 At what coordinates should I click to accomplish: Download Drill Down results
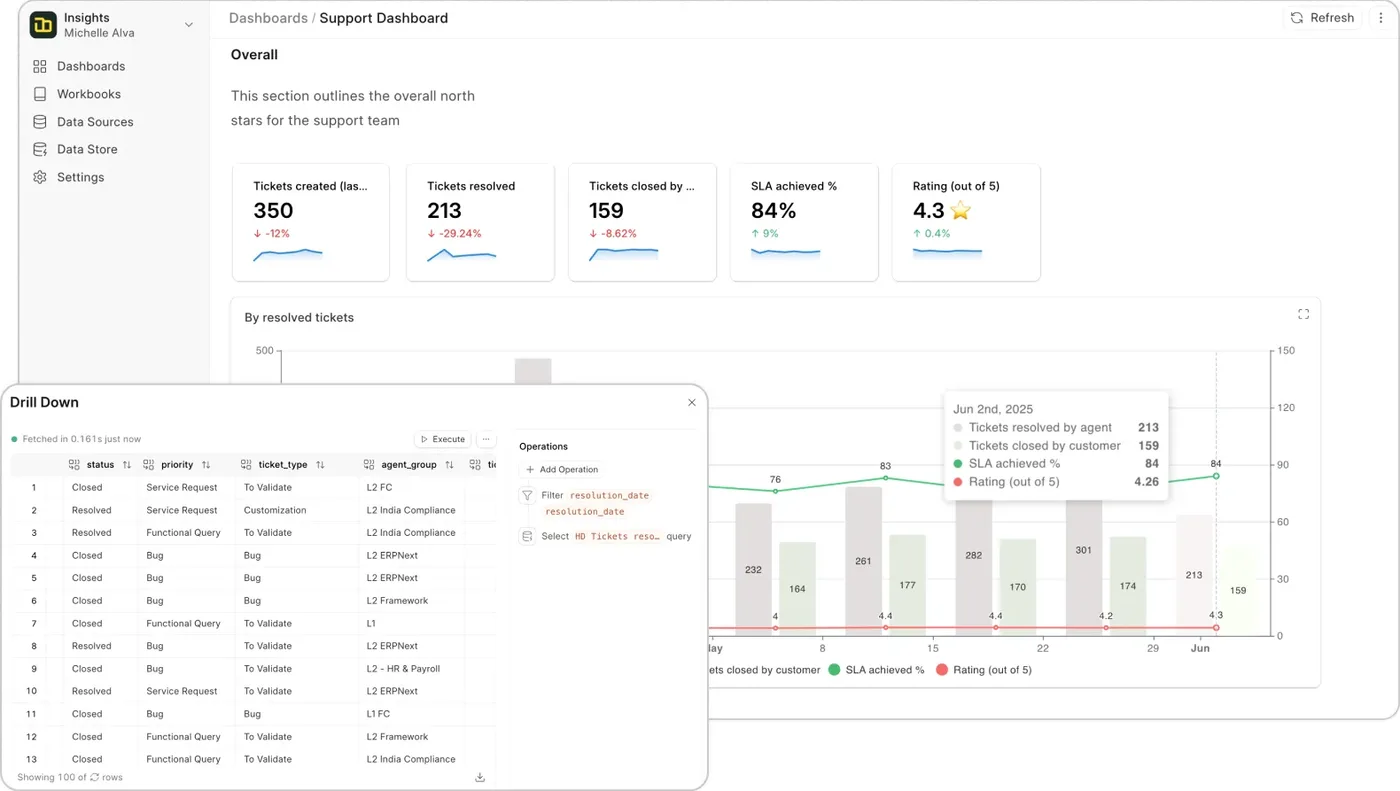(480, 777)
